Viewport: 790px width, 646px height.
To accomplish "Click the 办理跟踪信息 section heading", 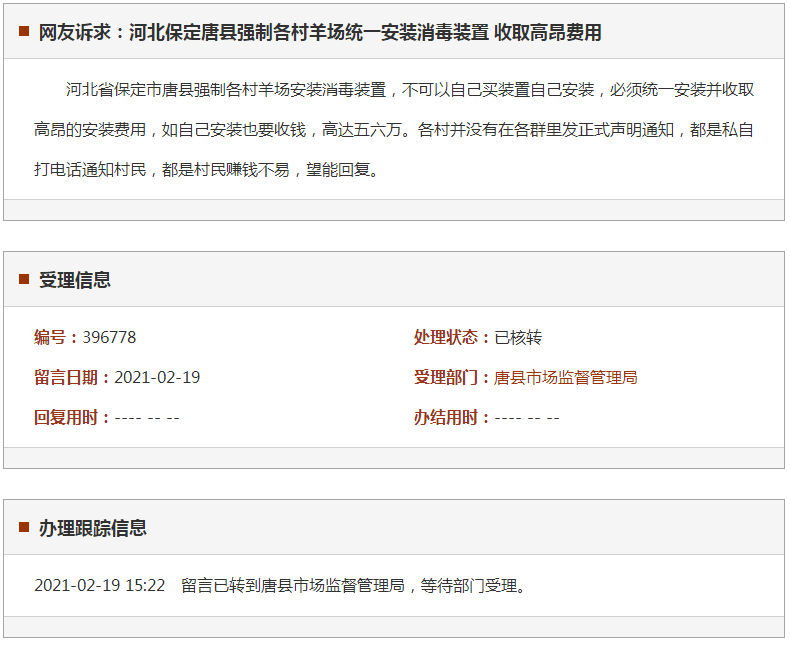I will click(93, 528).
